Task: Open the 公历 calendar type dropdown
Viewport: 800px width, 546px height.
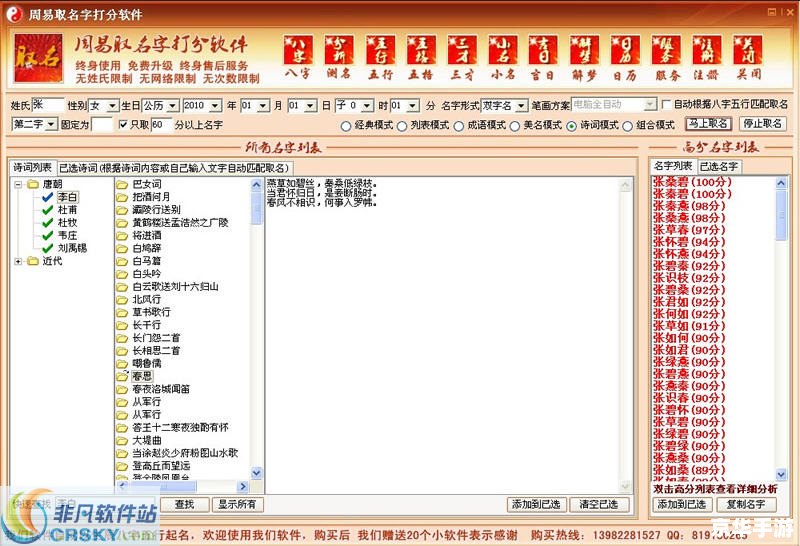Action: [173, 106]
